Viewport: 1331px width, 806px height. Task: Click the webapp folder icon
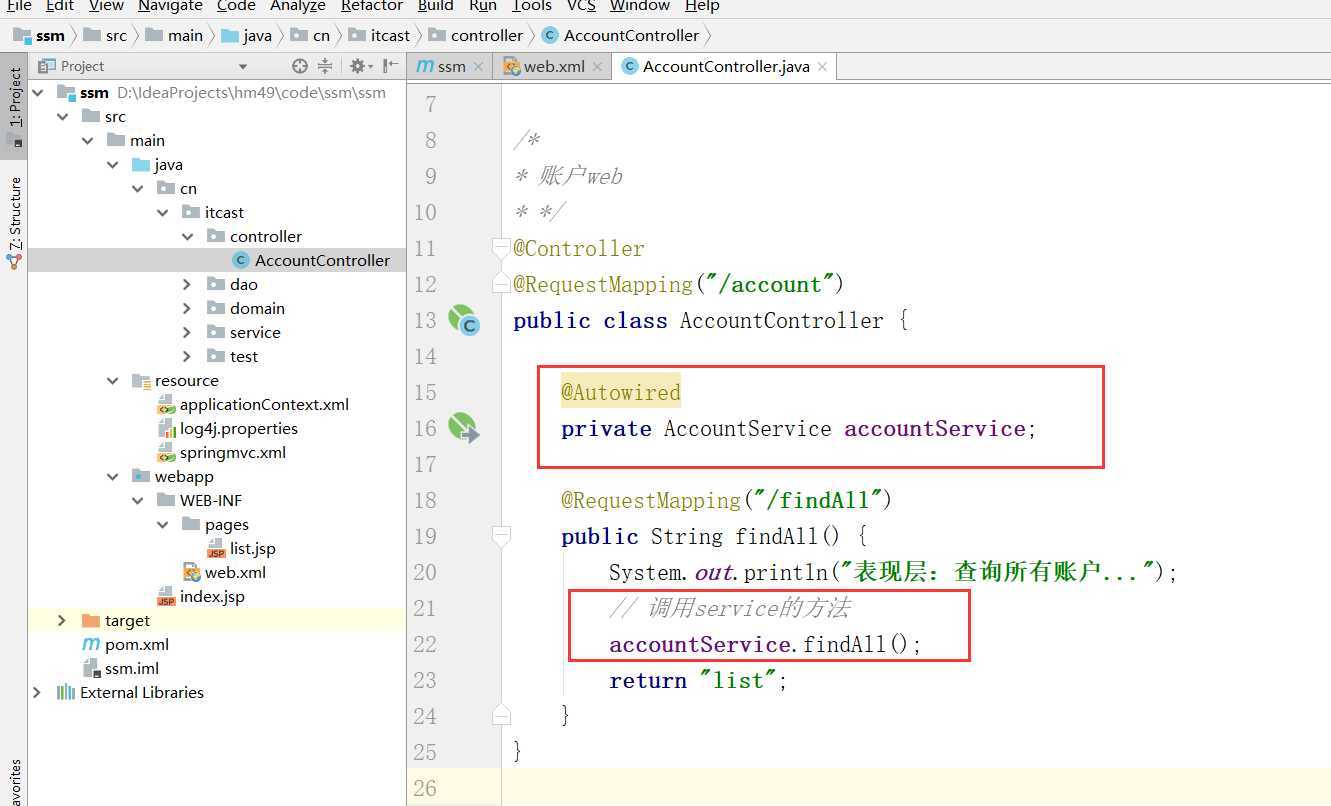coord(140,476)
